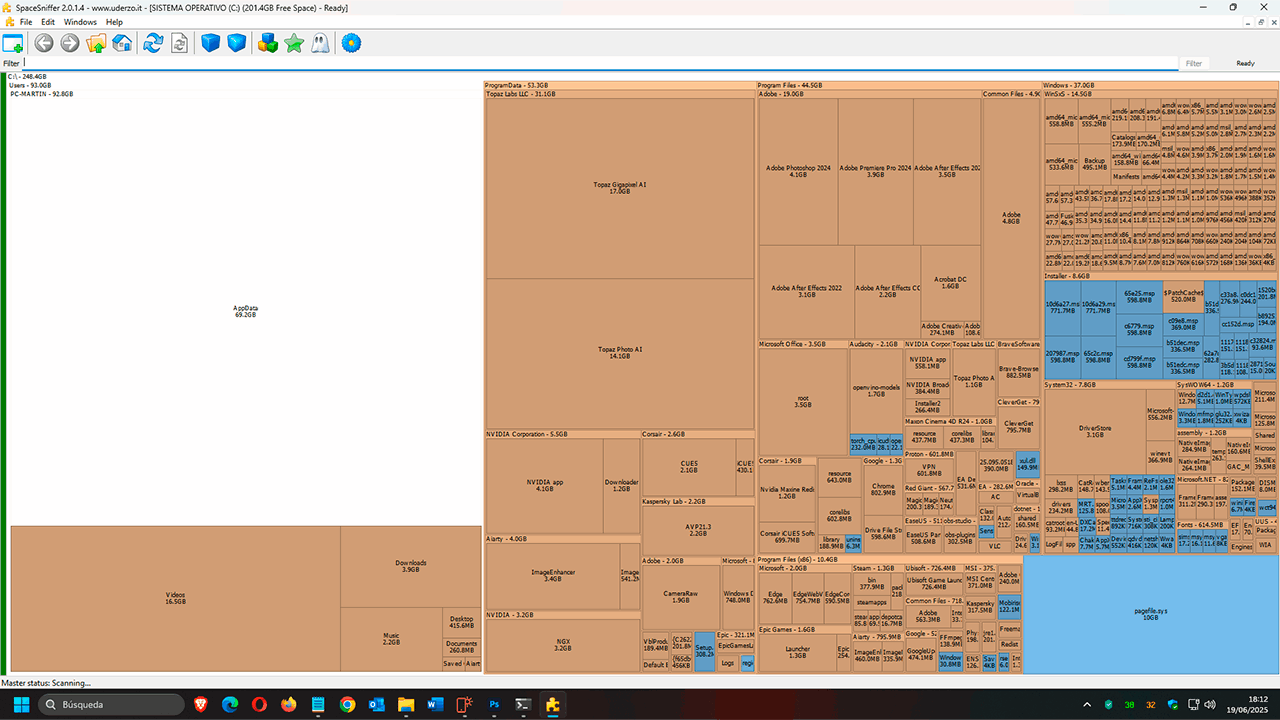Image resolution: width=1280 pixels, height=720 pixels.
Task: Go back to previous view
Action: (x=44, y=43)
